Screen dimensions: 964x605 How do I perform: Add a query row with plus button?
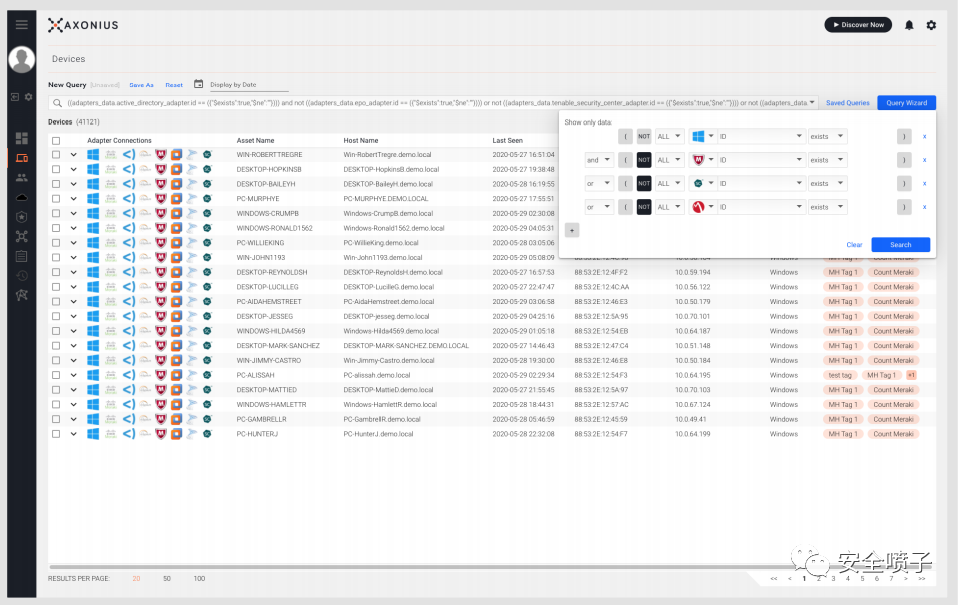[572, 230]
